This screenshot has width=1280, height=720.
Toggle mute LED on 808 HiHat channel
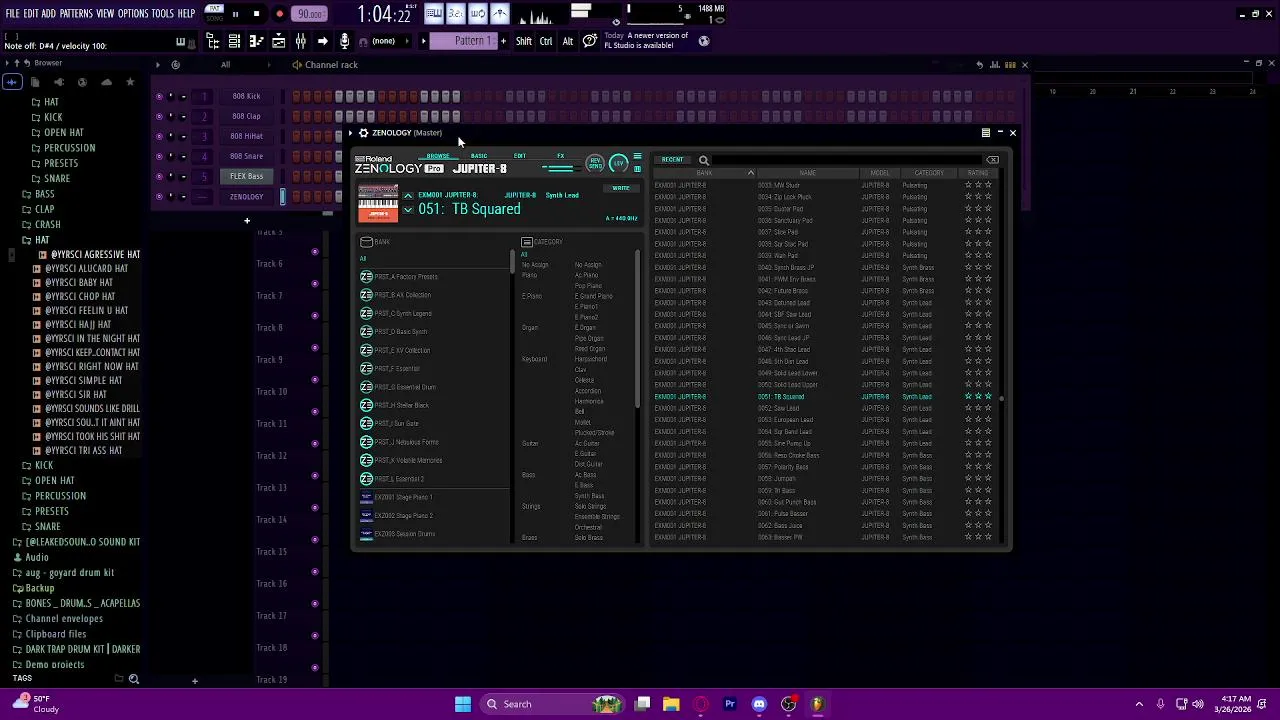point(159,137)
